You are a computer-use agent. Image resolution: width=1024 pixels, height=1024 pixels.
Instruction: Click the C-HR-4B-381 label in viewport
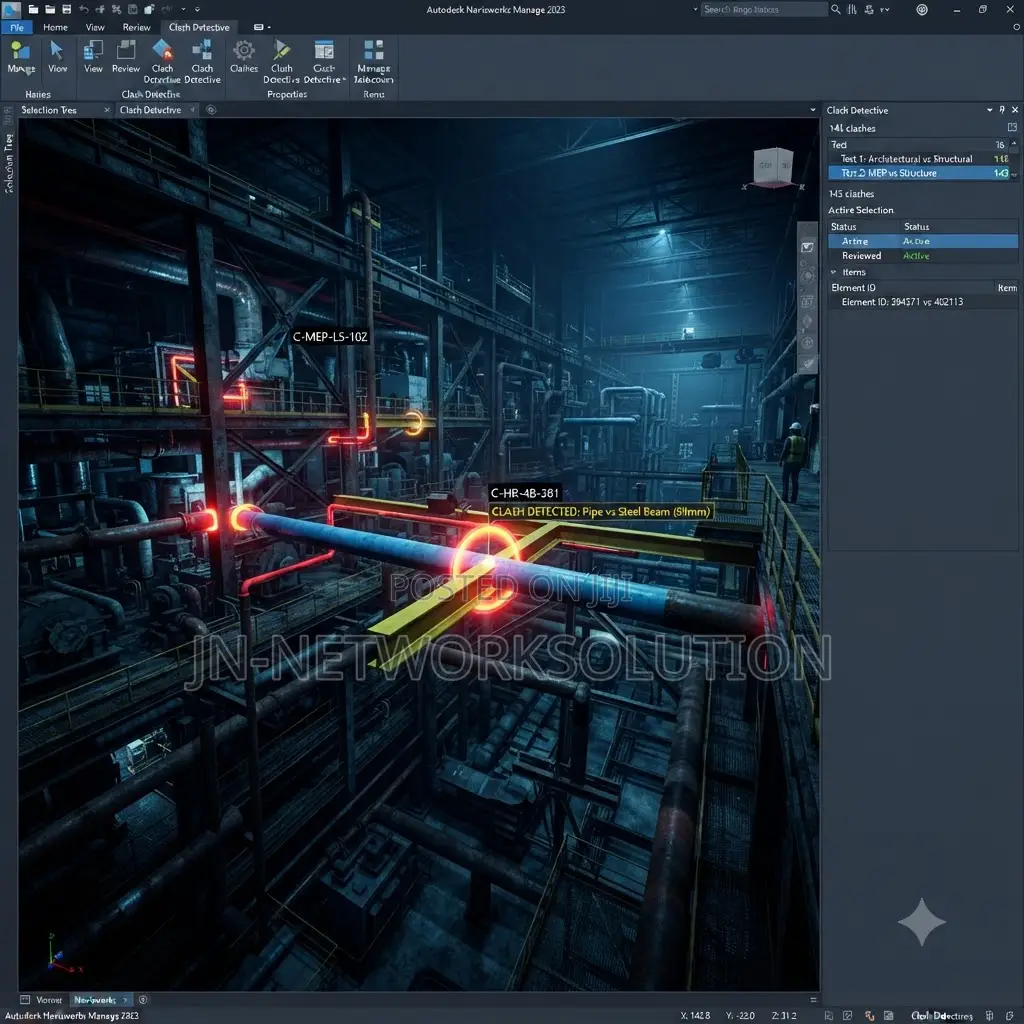click(x=524, y=493)
